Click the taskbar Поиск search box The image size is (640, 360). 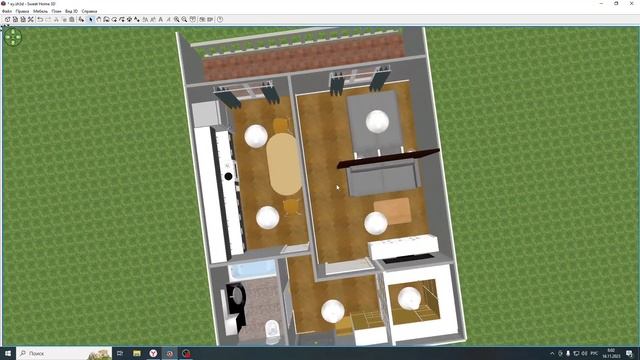[x=64, y=353]
